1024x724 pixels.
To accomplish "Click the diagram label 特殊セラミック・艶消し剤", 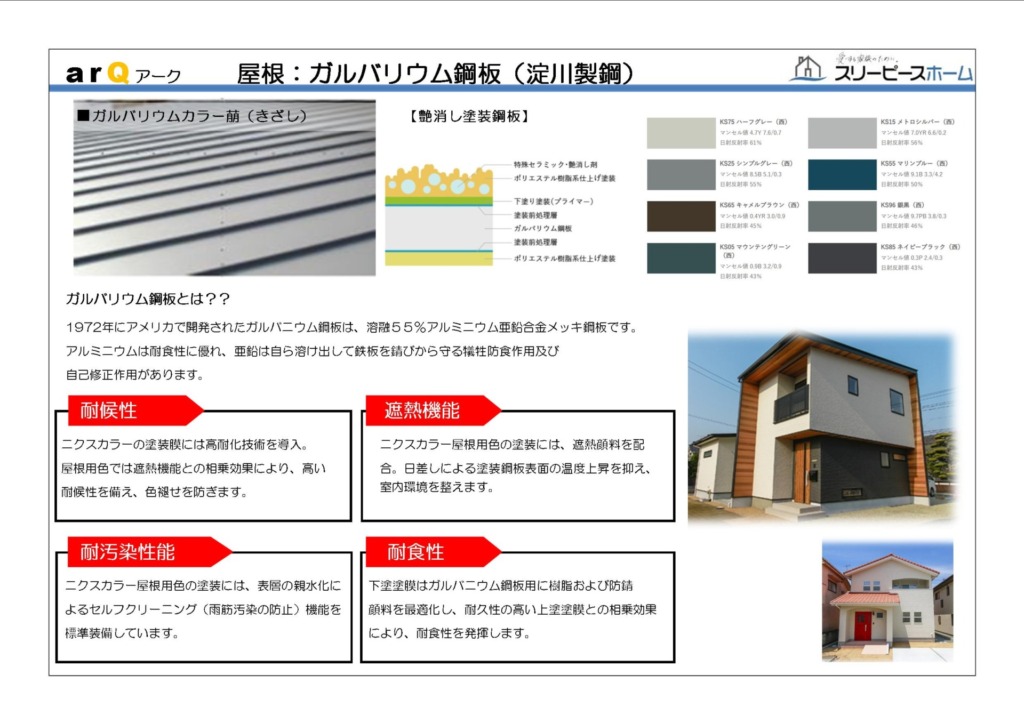I will (555, 165).
